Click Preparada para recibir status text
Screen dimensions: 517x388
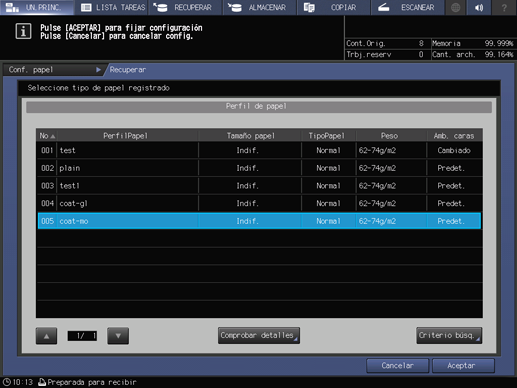(92, 382)
